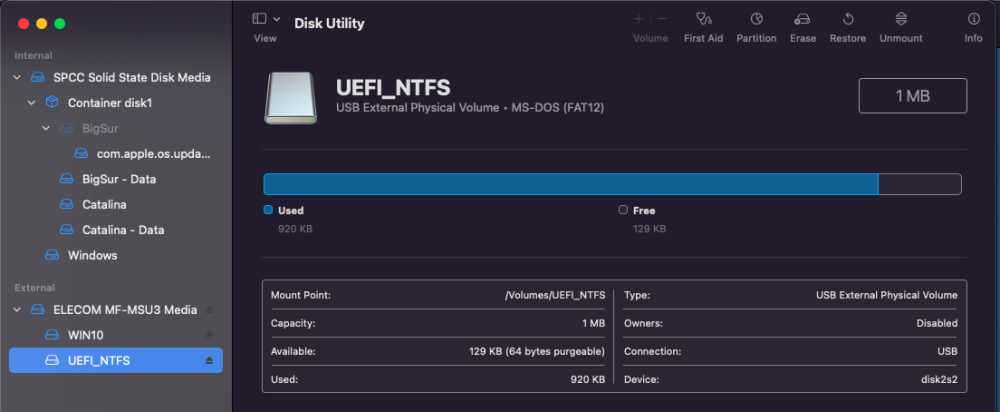
Task: Collapse the BigSur volume group
Action: [x=45, y=128]
